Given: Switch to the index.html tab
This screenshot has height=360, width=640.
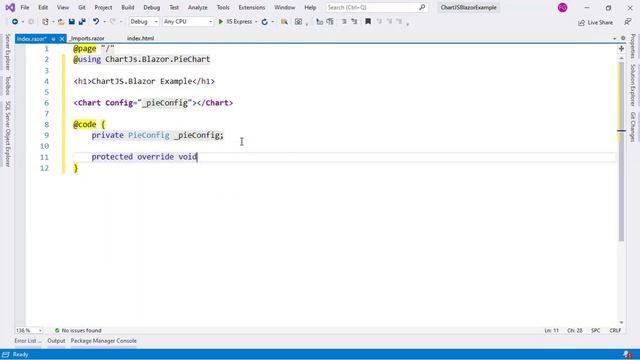Looking at the screenshot, I should (x=140, y=38).
